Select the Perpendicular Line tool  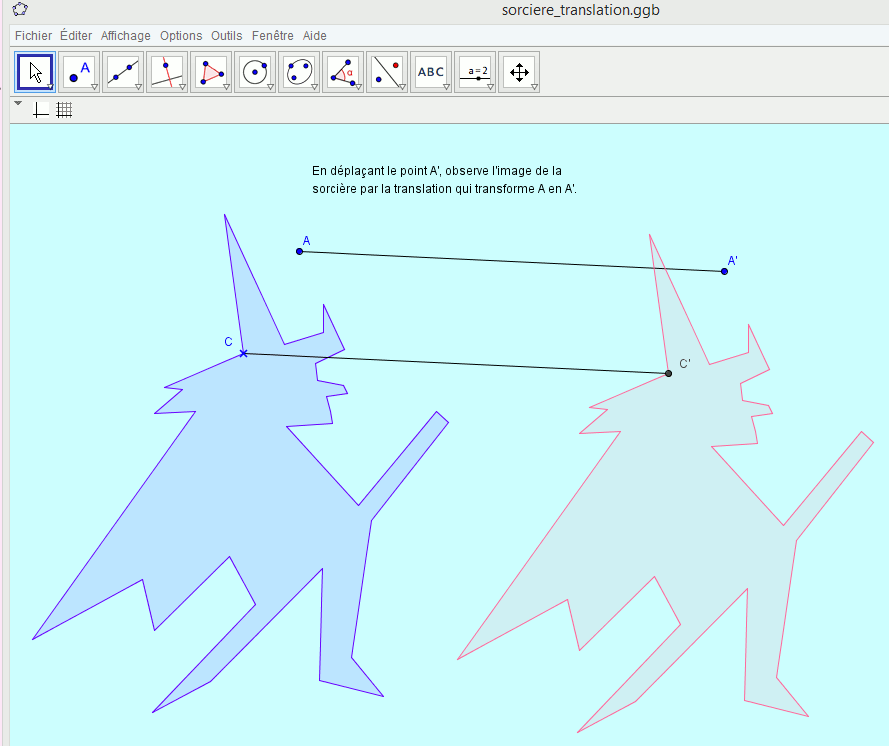point(165,71)
